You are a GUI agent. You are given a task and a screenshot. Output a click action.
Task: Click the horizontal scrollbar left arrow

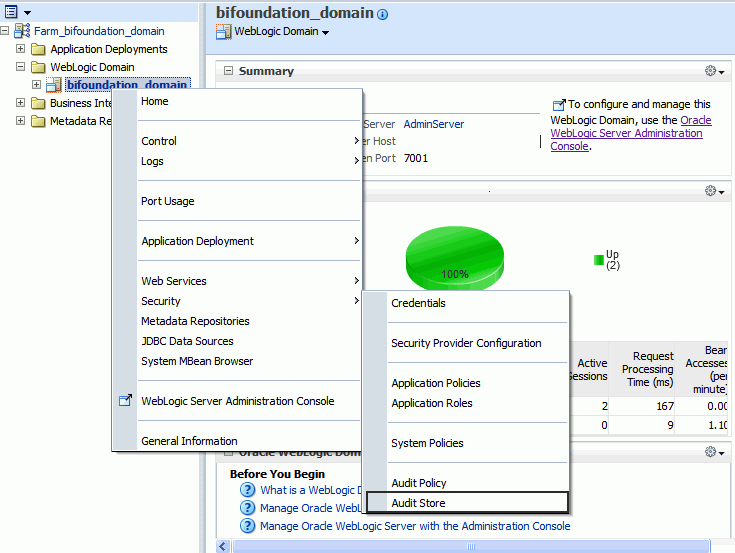tap(223, 546)
